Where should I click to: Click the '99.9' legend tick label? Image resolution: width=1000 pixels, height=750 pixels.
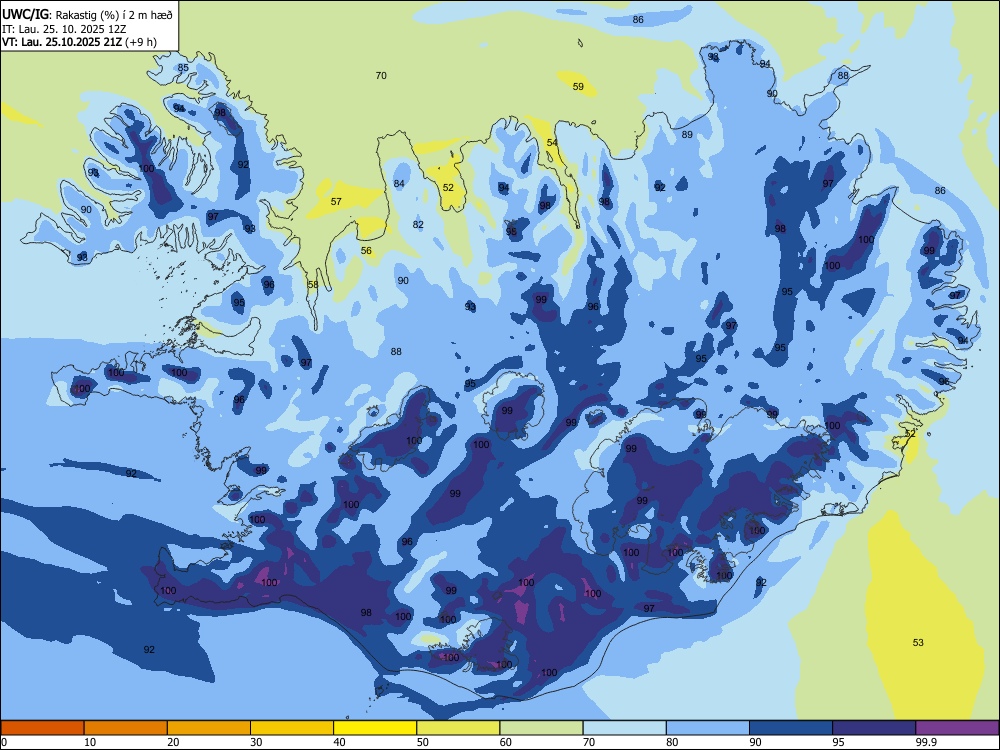click(x=926, y=742)
